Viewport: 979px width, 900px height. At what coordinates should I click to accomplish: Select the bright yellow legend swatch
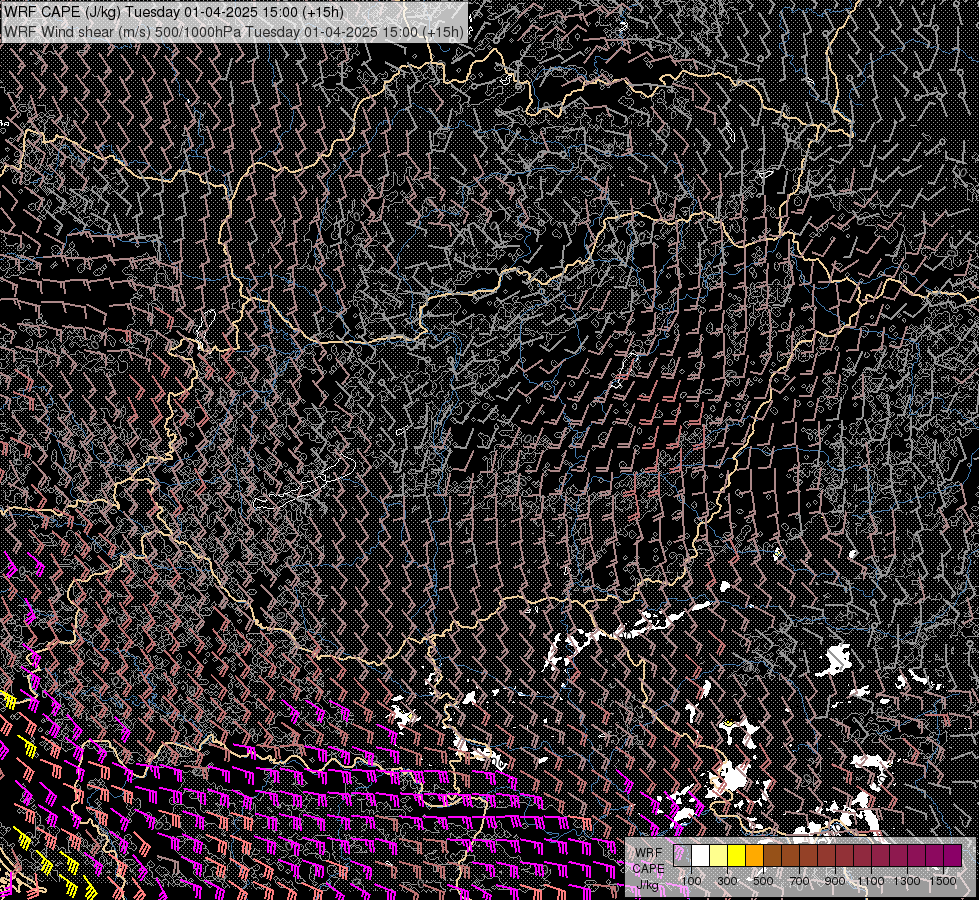[x=737, y=855]
